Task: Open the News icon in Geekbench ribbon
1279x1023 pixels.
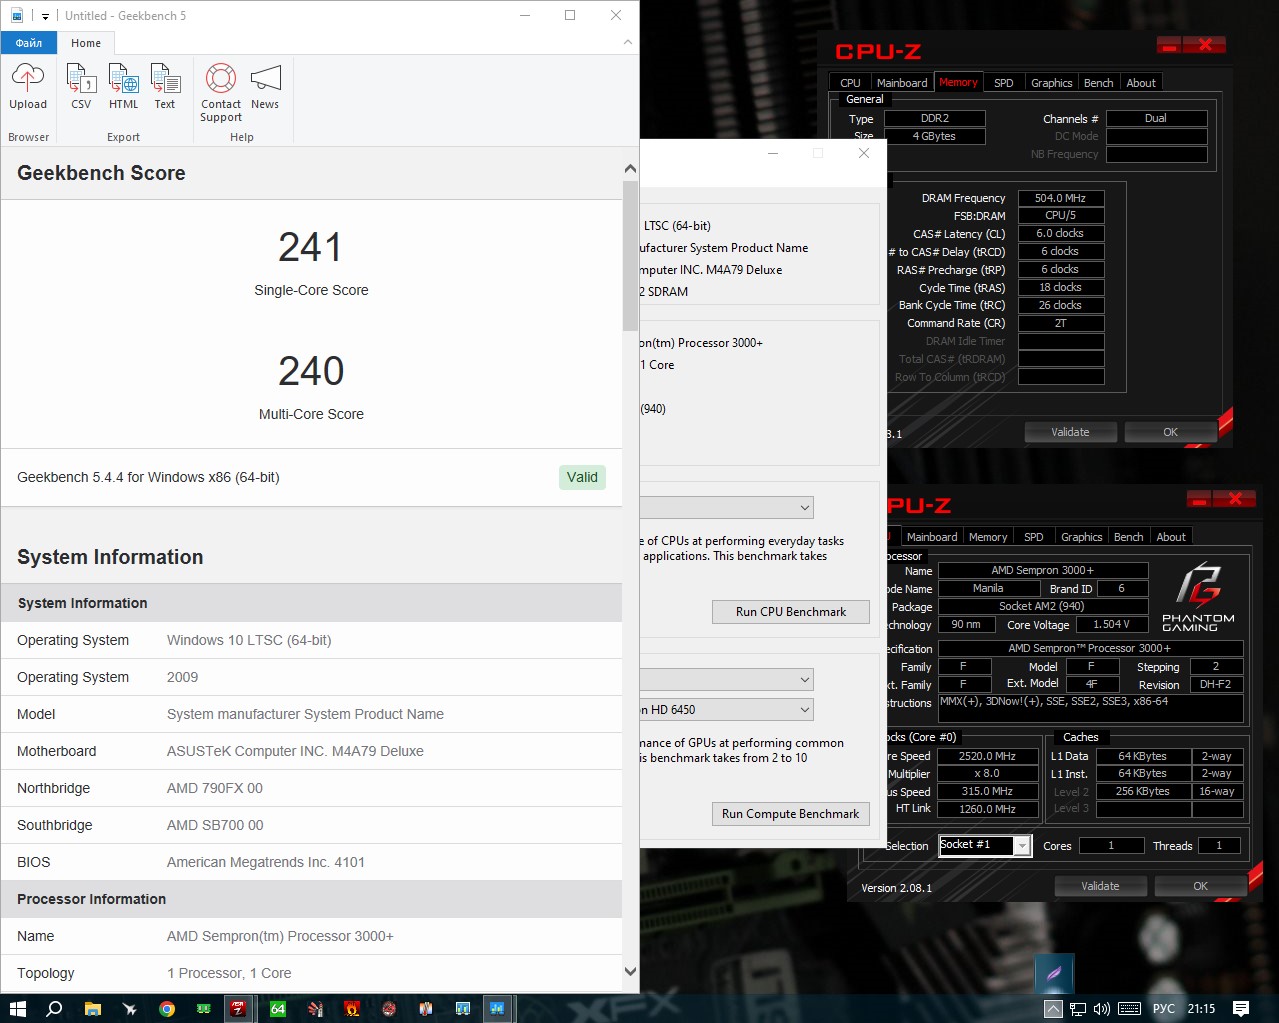Action: click(x=265, y=86)
